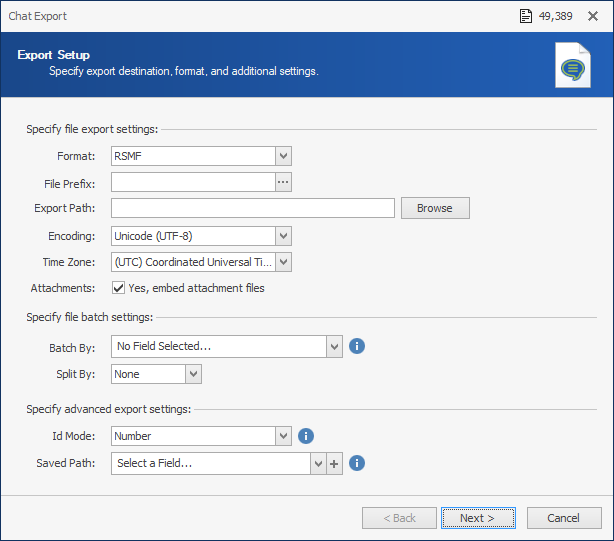Expand the Encoding dropdown Unicode (UTF-8)
The height and width of the screenshot is (541, 614).
point(283,236)
